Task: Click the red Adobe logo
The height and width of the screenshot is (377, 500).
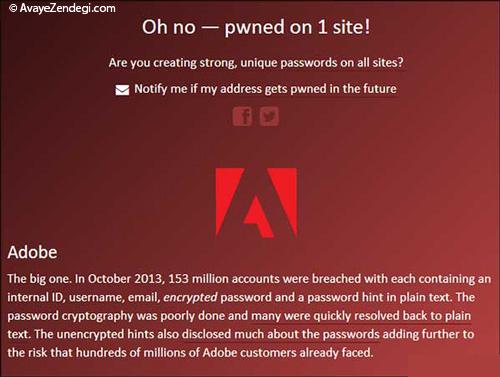Action: click(x=256, y=203)
